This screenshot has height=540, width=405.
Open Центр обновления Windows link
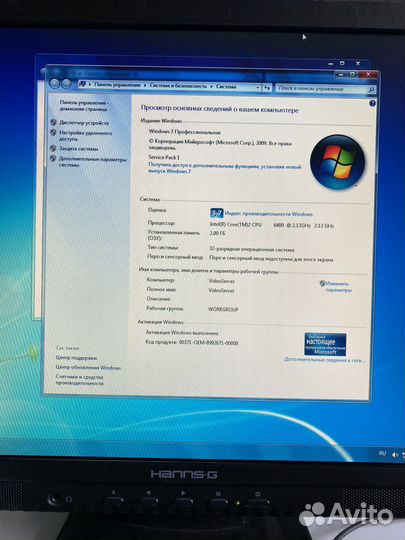click(x=88, y=367)
